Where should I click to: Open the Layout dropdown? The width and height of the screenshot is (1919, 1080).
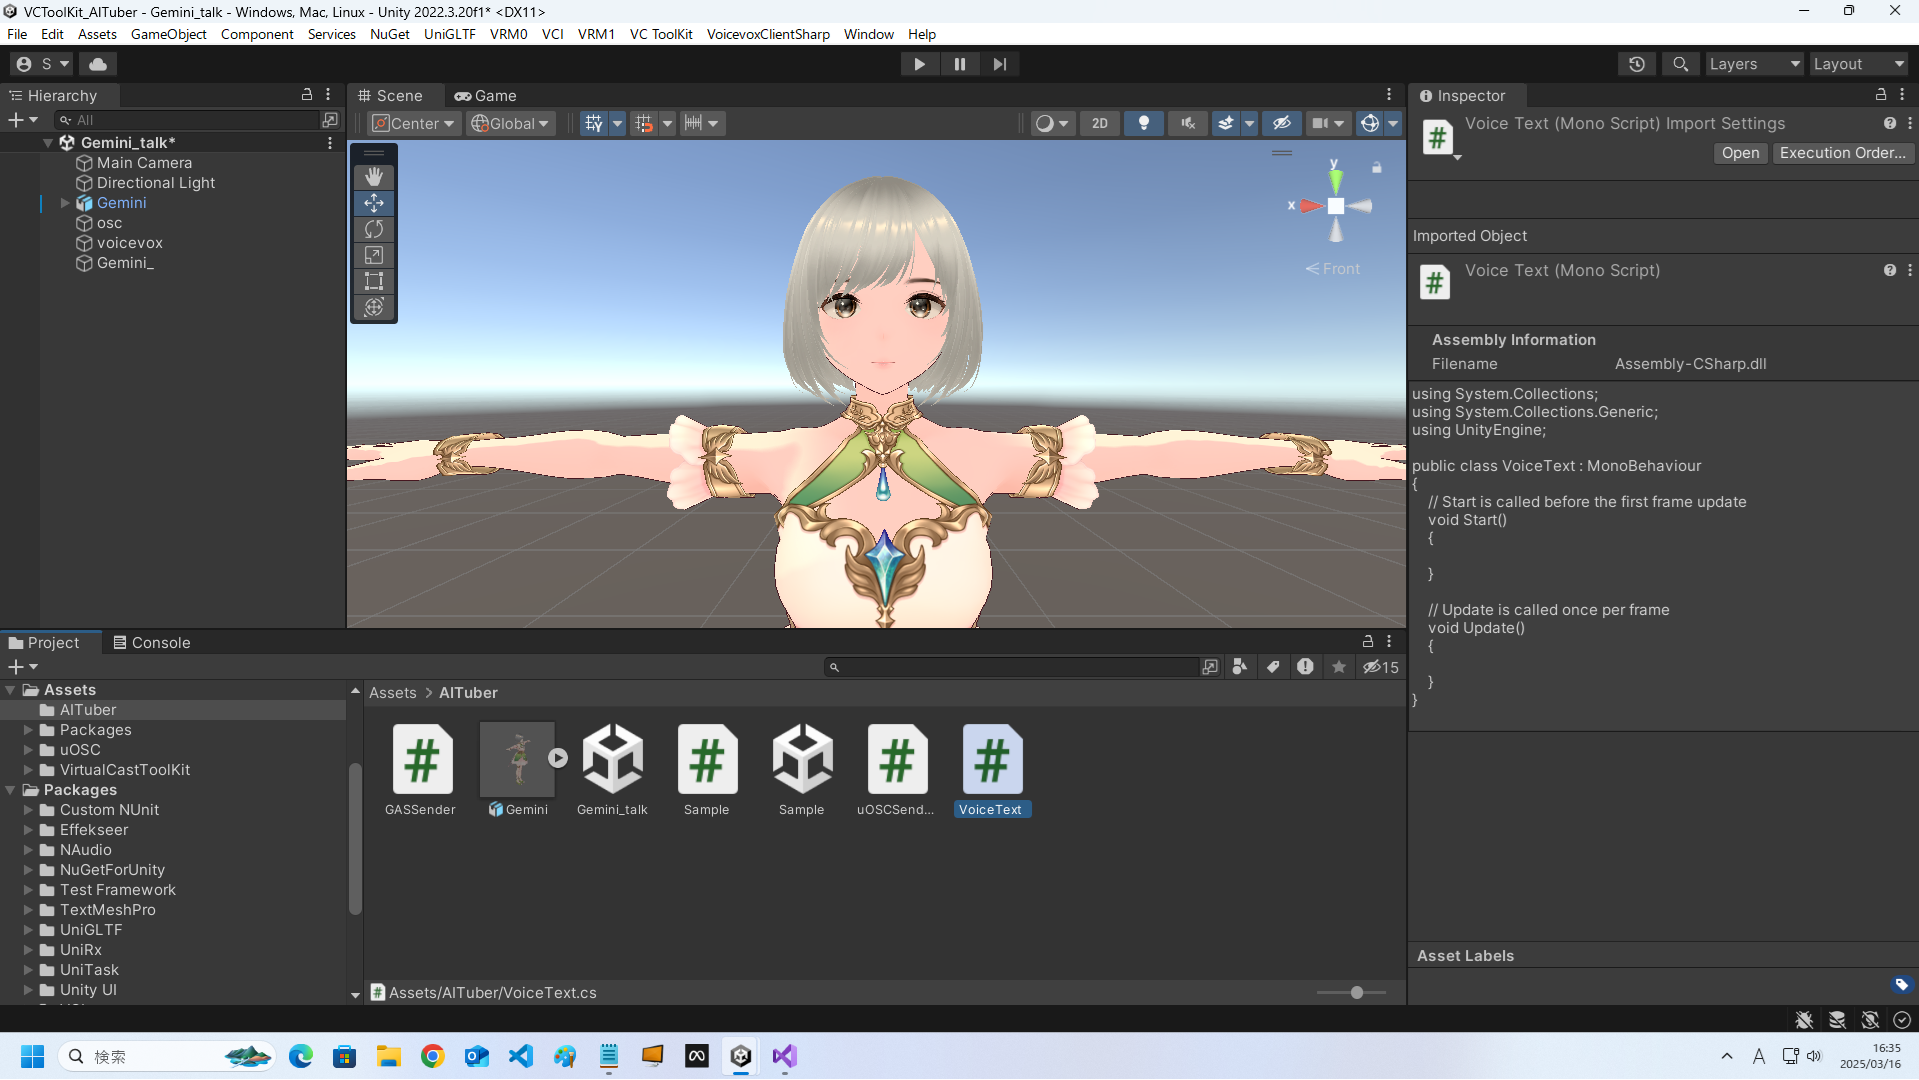coord(1858,64)
